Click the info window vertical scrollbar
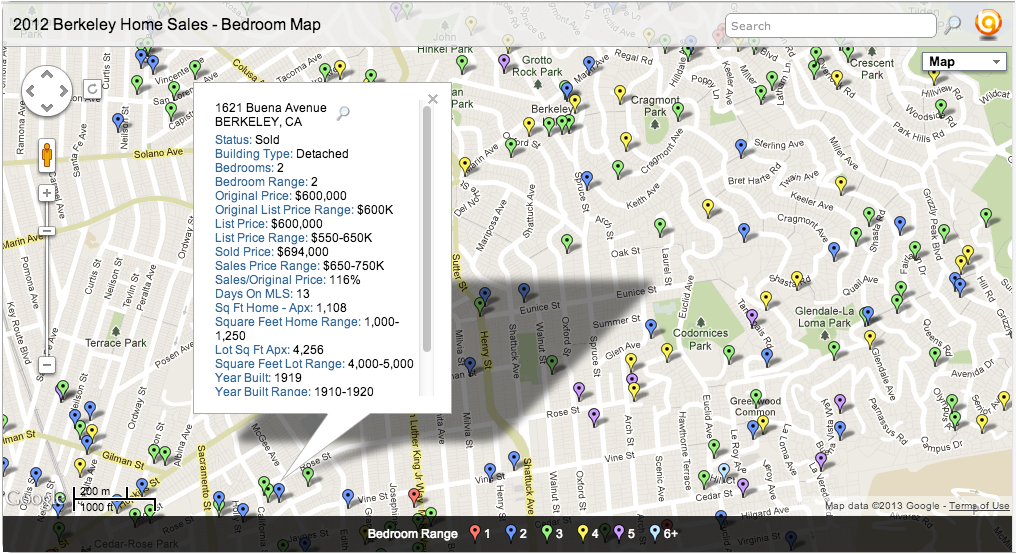The width and height of the screenshot is (1016, 554). tap(426, 228)
